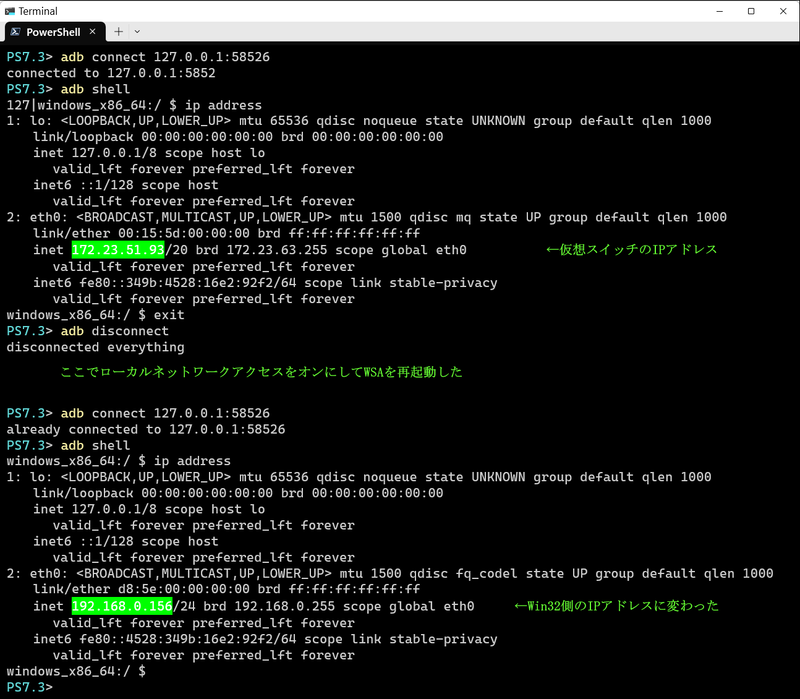Viewport: 800px width, 699px height.
Task: Click the Terminal title text
Action: (x=39, y=11)
